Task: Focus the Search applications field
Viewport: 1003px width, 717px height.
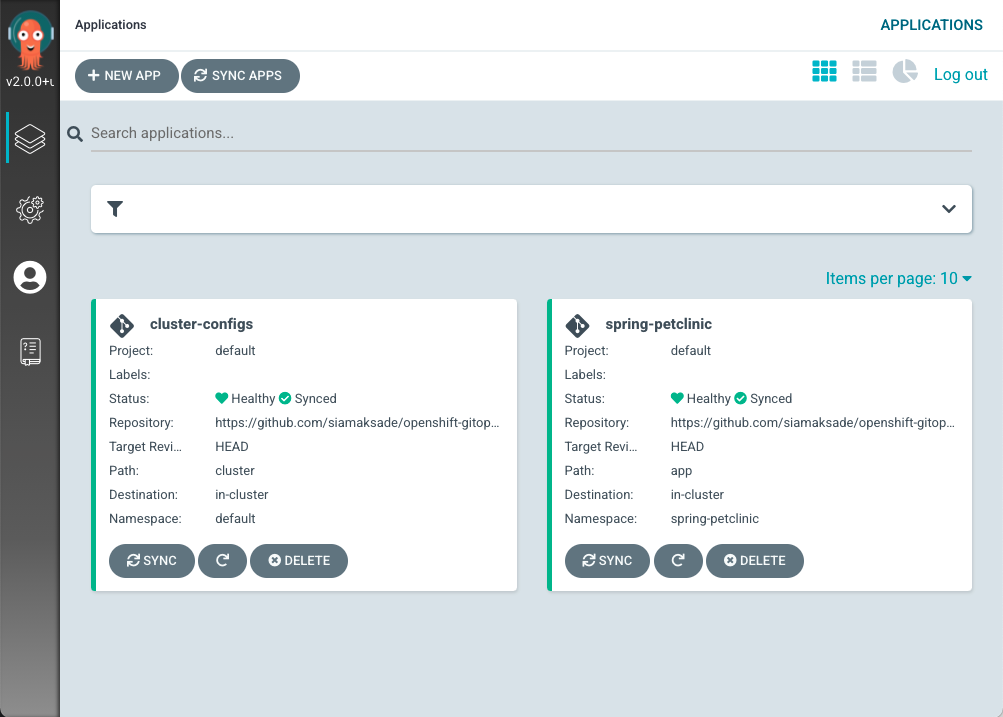Action: [x=531, y=133]
